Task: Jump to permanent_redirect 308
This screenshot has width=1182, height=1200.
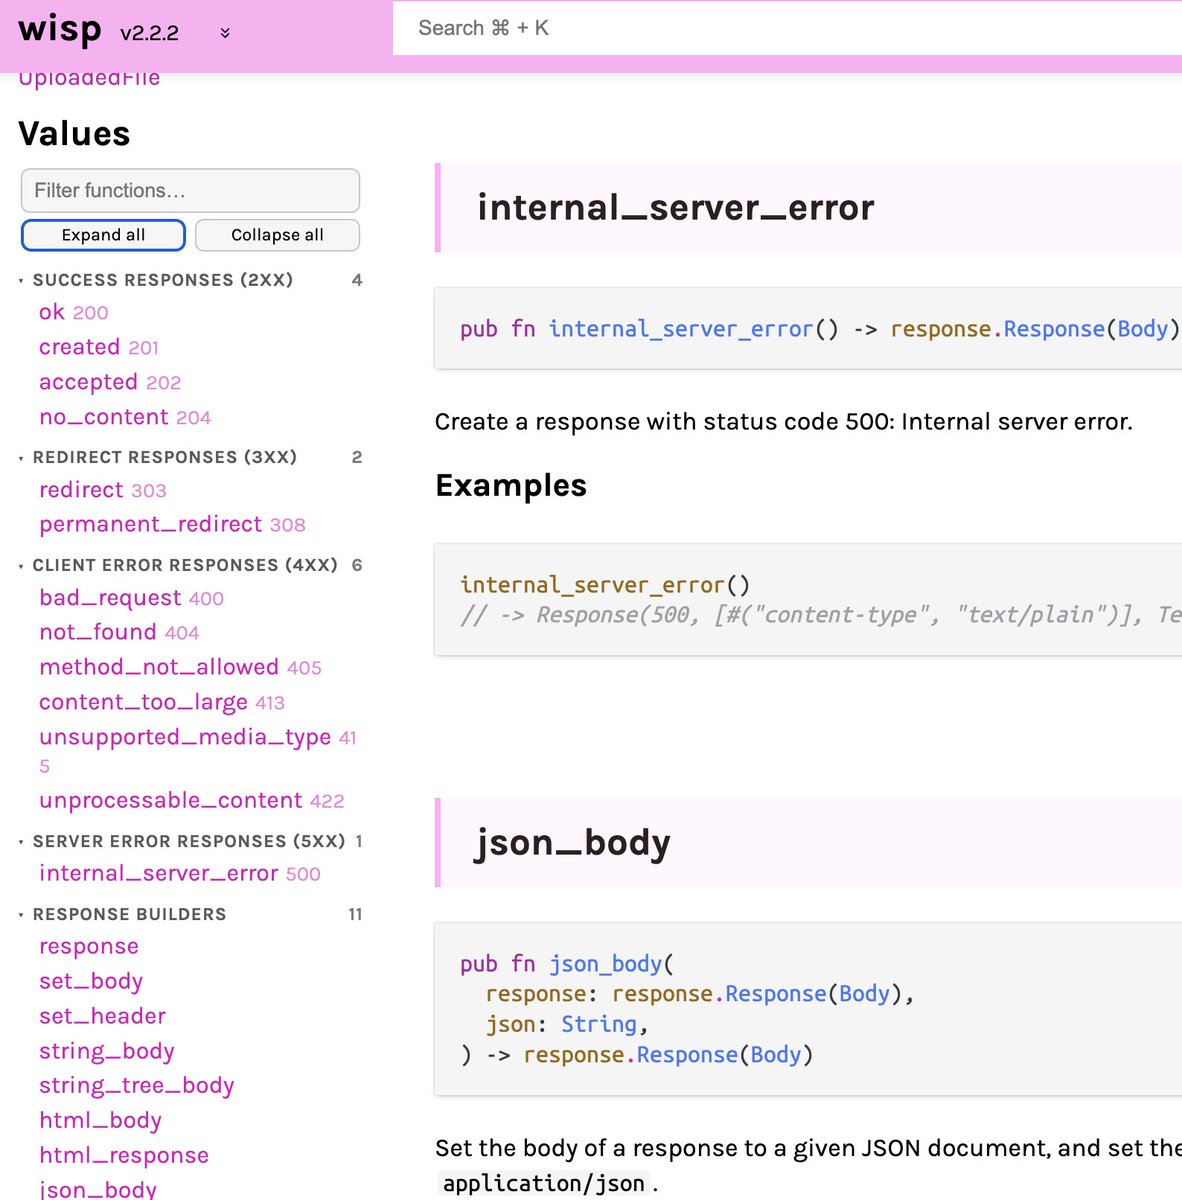Action: click(x=172, y=524)
